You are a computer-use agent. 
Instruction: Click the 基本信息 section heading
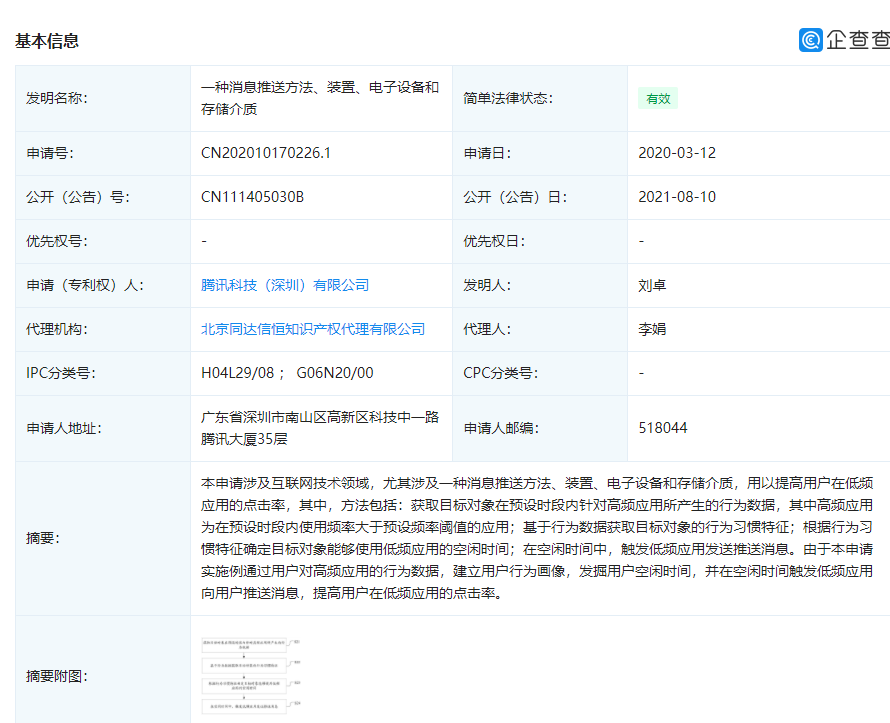(x=47, y=41)
